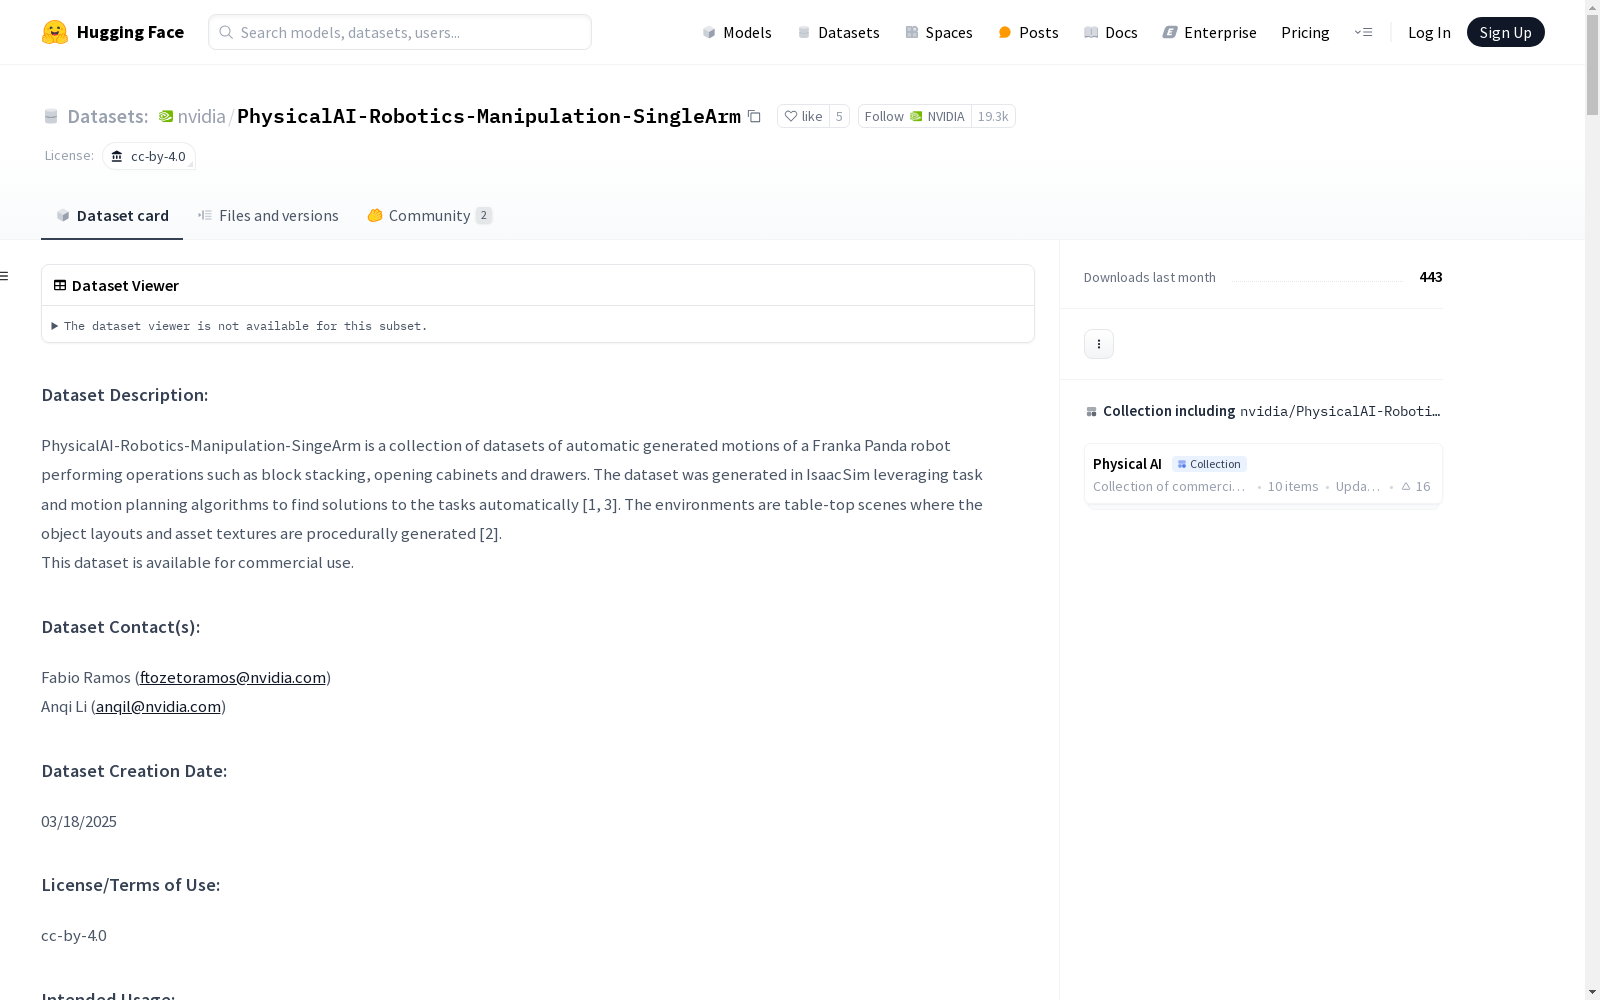
Task: Click the Datasets stack icon in breadcrumb
Action: [x=51, y=116]
